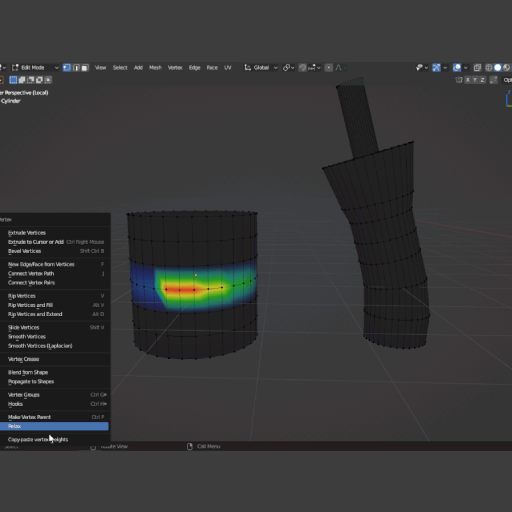
Task: Select the set-new selection mode icon
Action: [x=13, y=80]
